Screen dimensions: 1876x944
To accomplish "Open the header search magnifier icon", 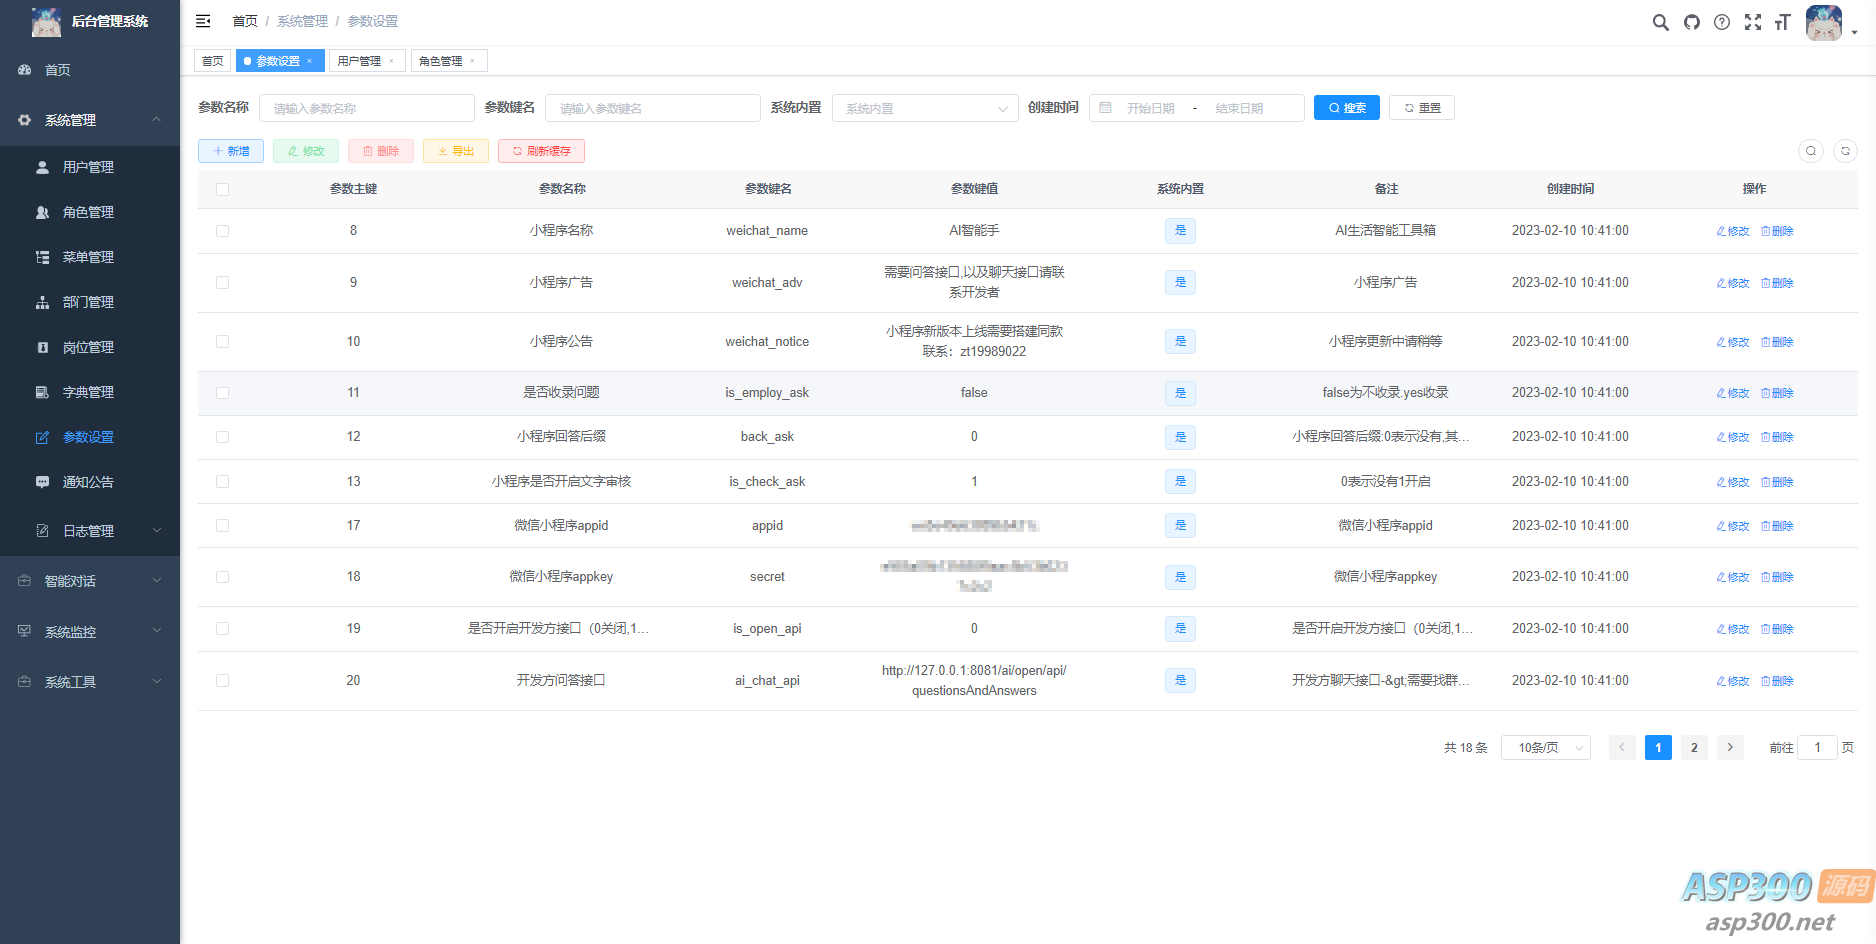I will pos(1661,22).
